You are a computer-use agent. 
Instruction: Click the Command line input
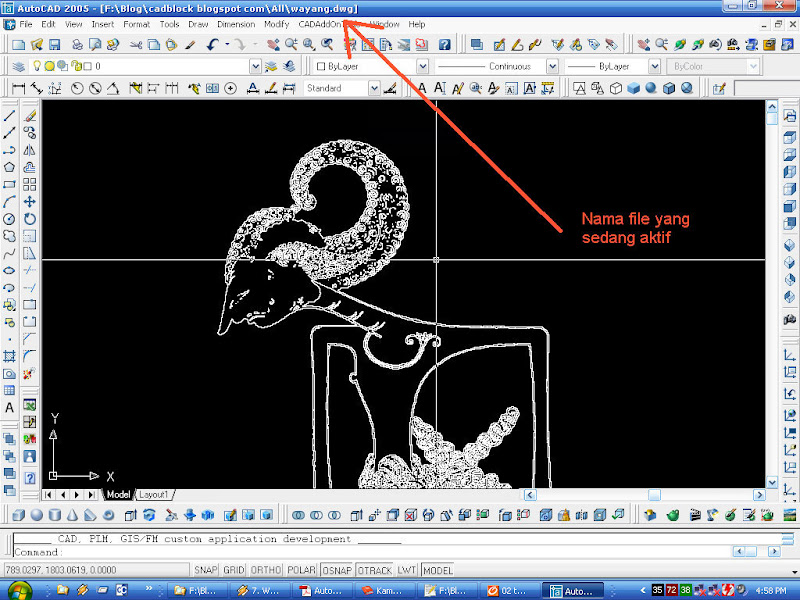tap(372, 552)
